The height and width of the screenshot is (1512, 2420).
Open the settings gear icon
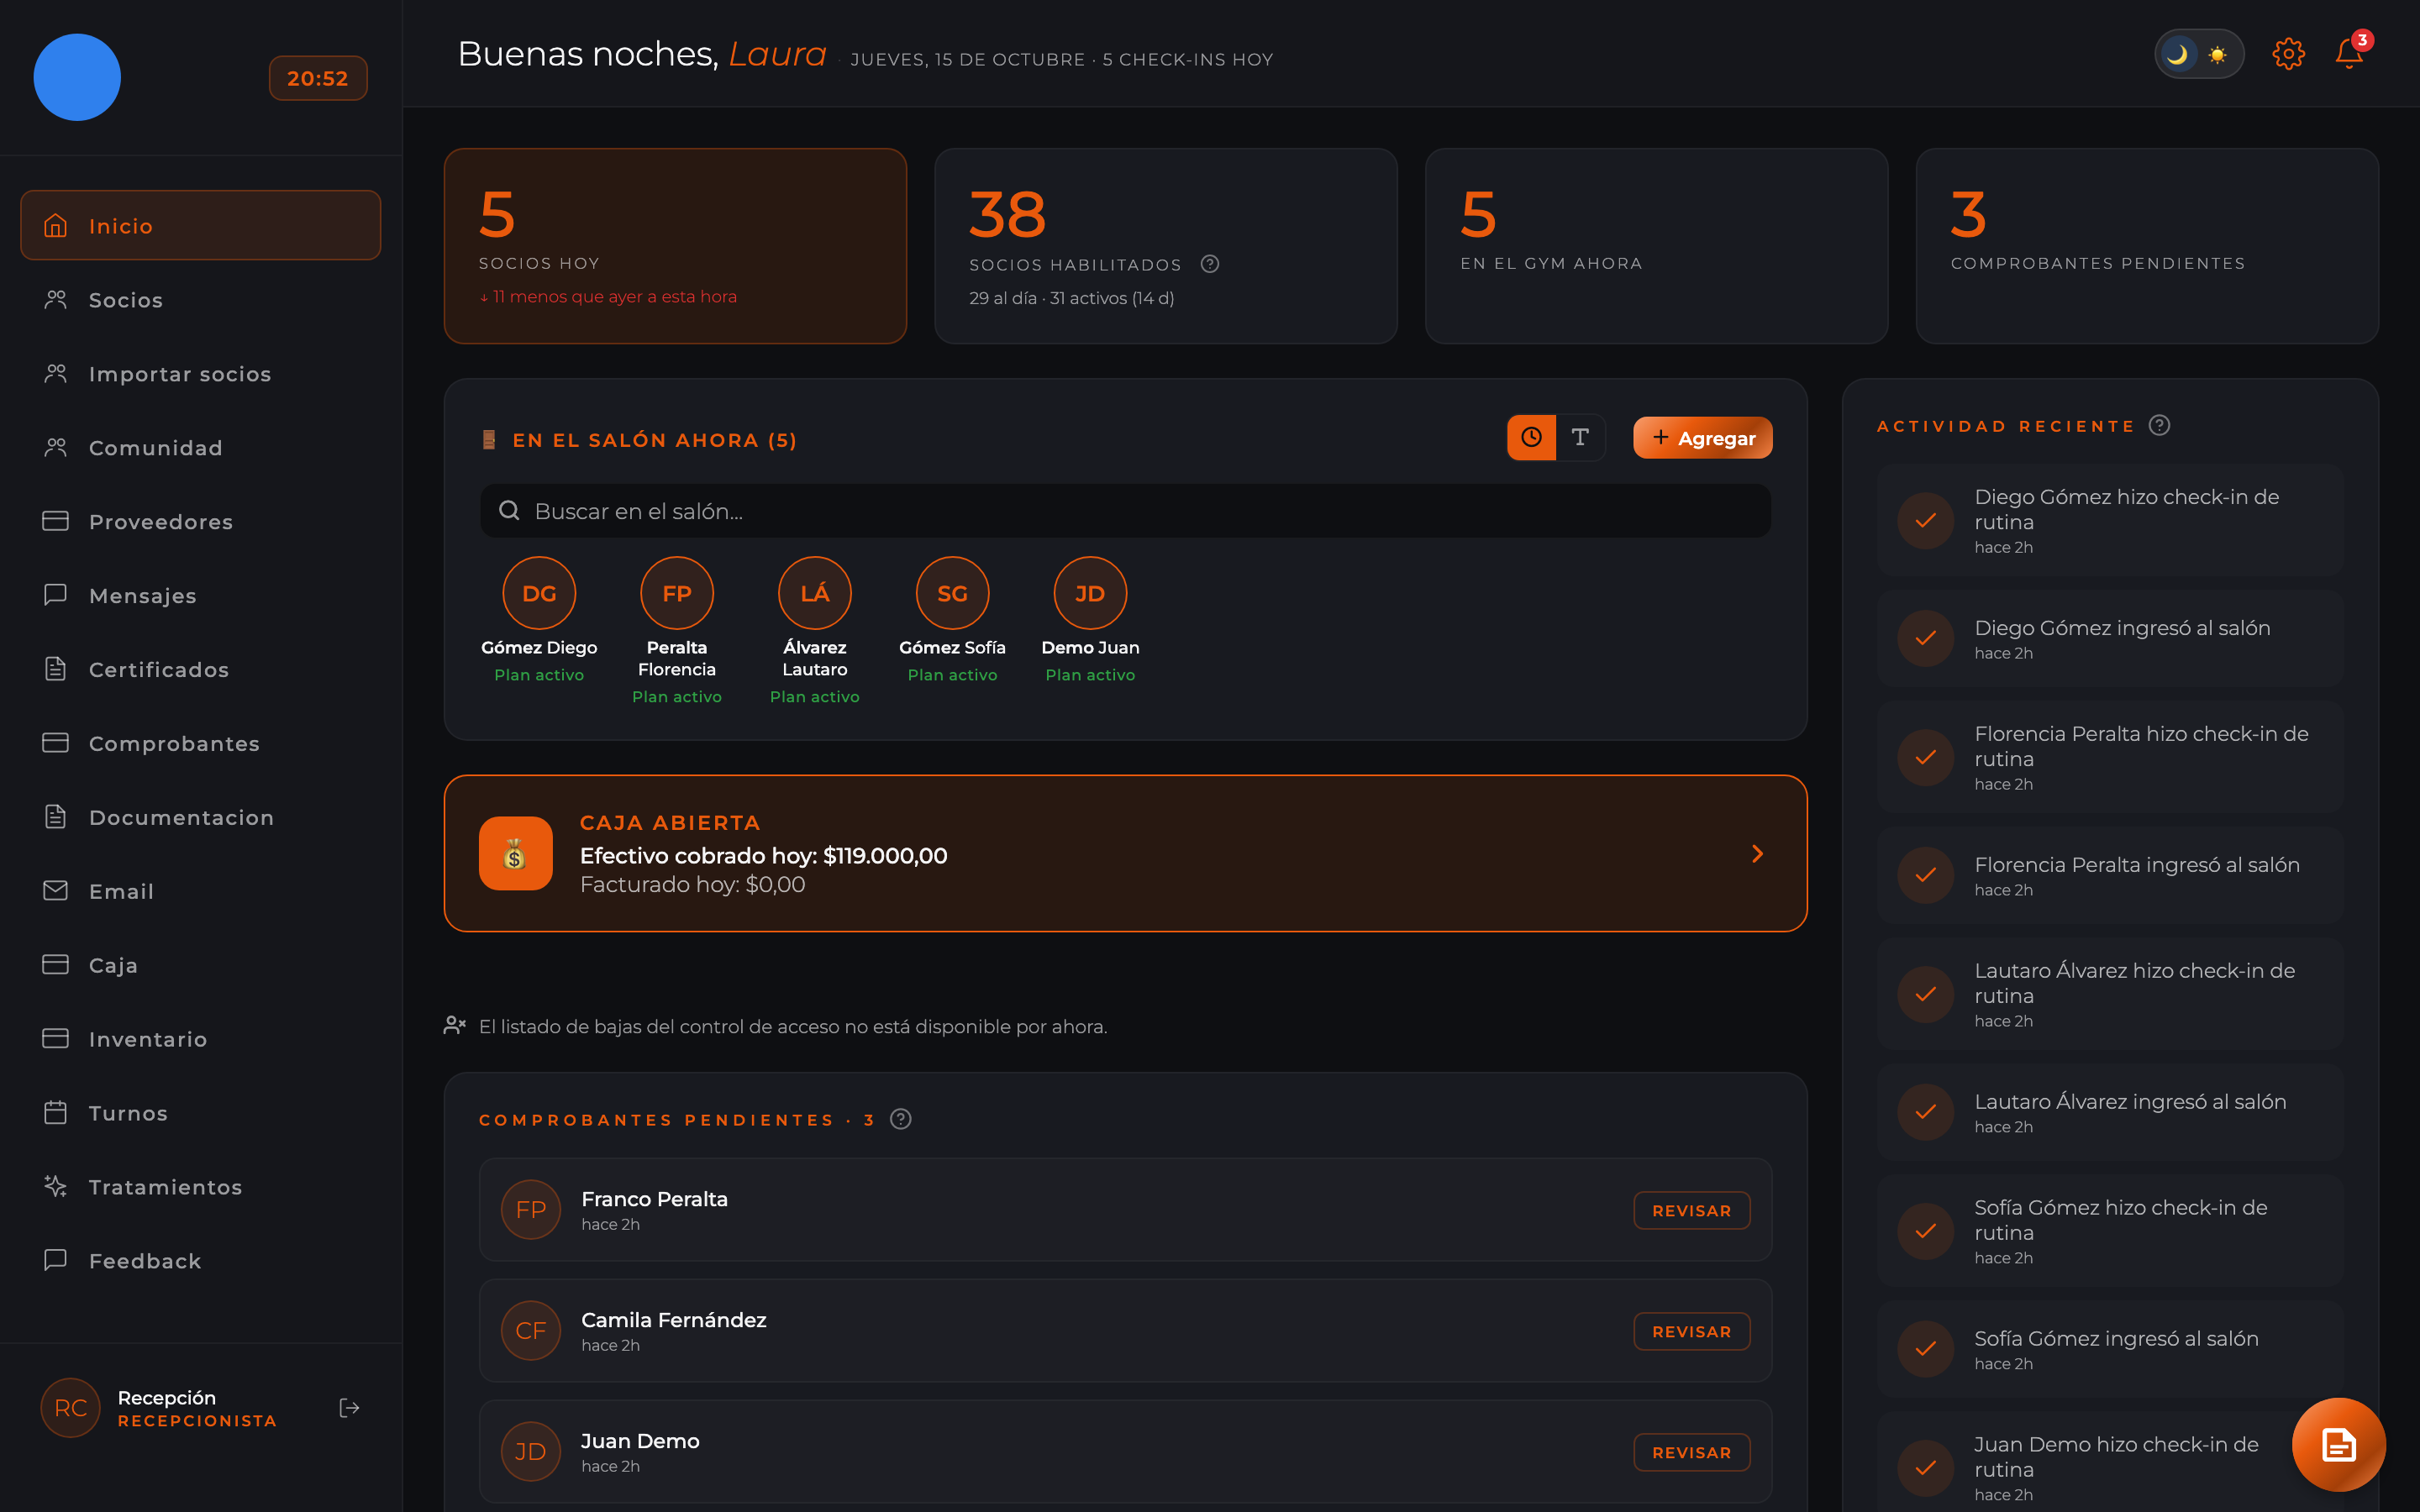[x=2288, y=54]
